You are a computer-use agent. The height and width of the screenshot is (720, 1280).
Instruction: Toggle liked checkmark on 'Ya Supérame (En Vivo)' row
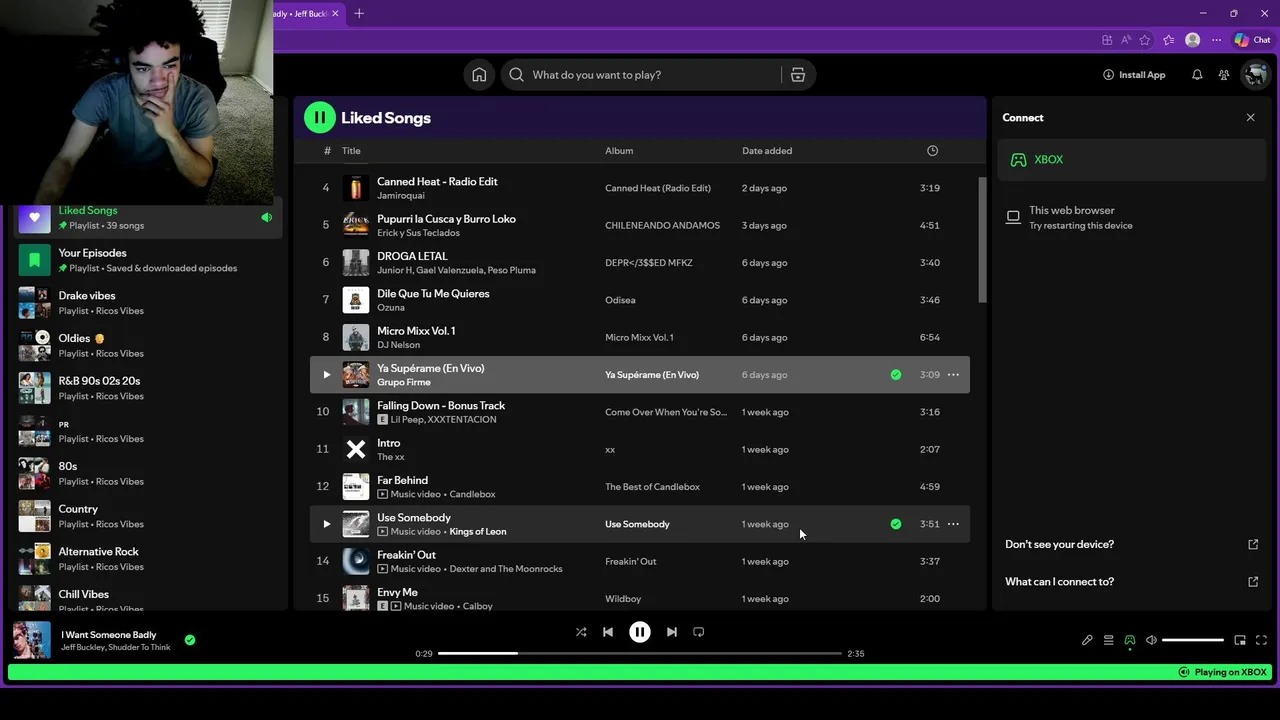(896, 375)
